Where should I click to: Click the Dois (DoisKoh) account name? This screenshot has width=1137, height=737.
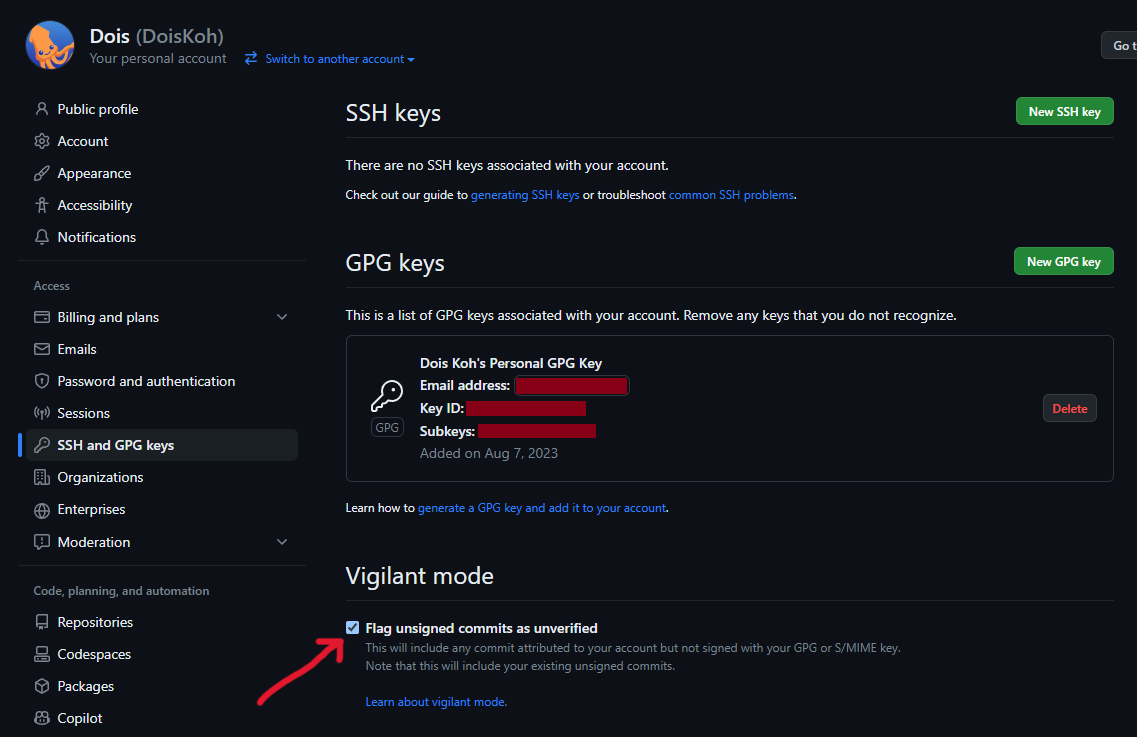pyautogui.click(x=157, y=36)
